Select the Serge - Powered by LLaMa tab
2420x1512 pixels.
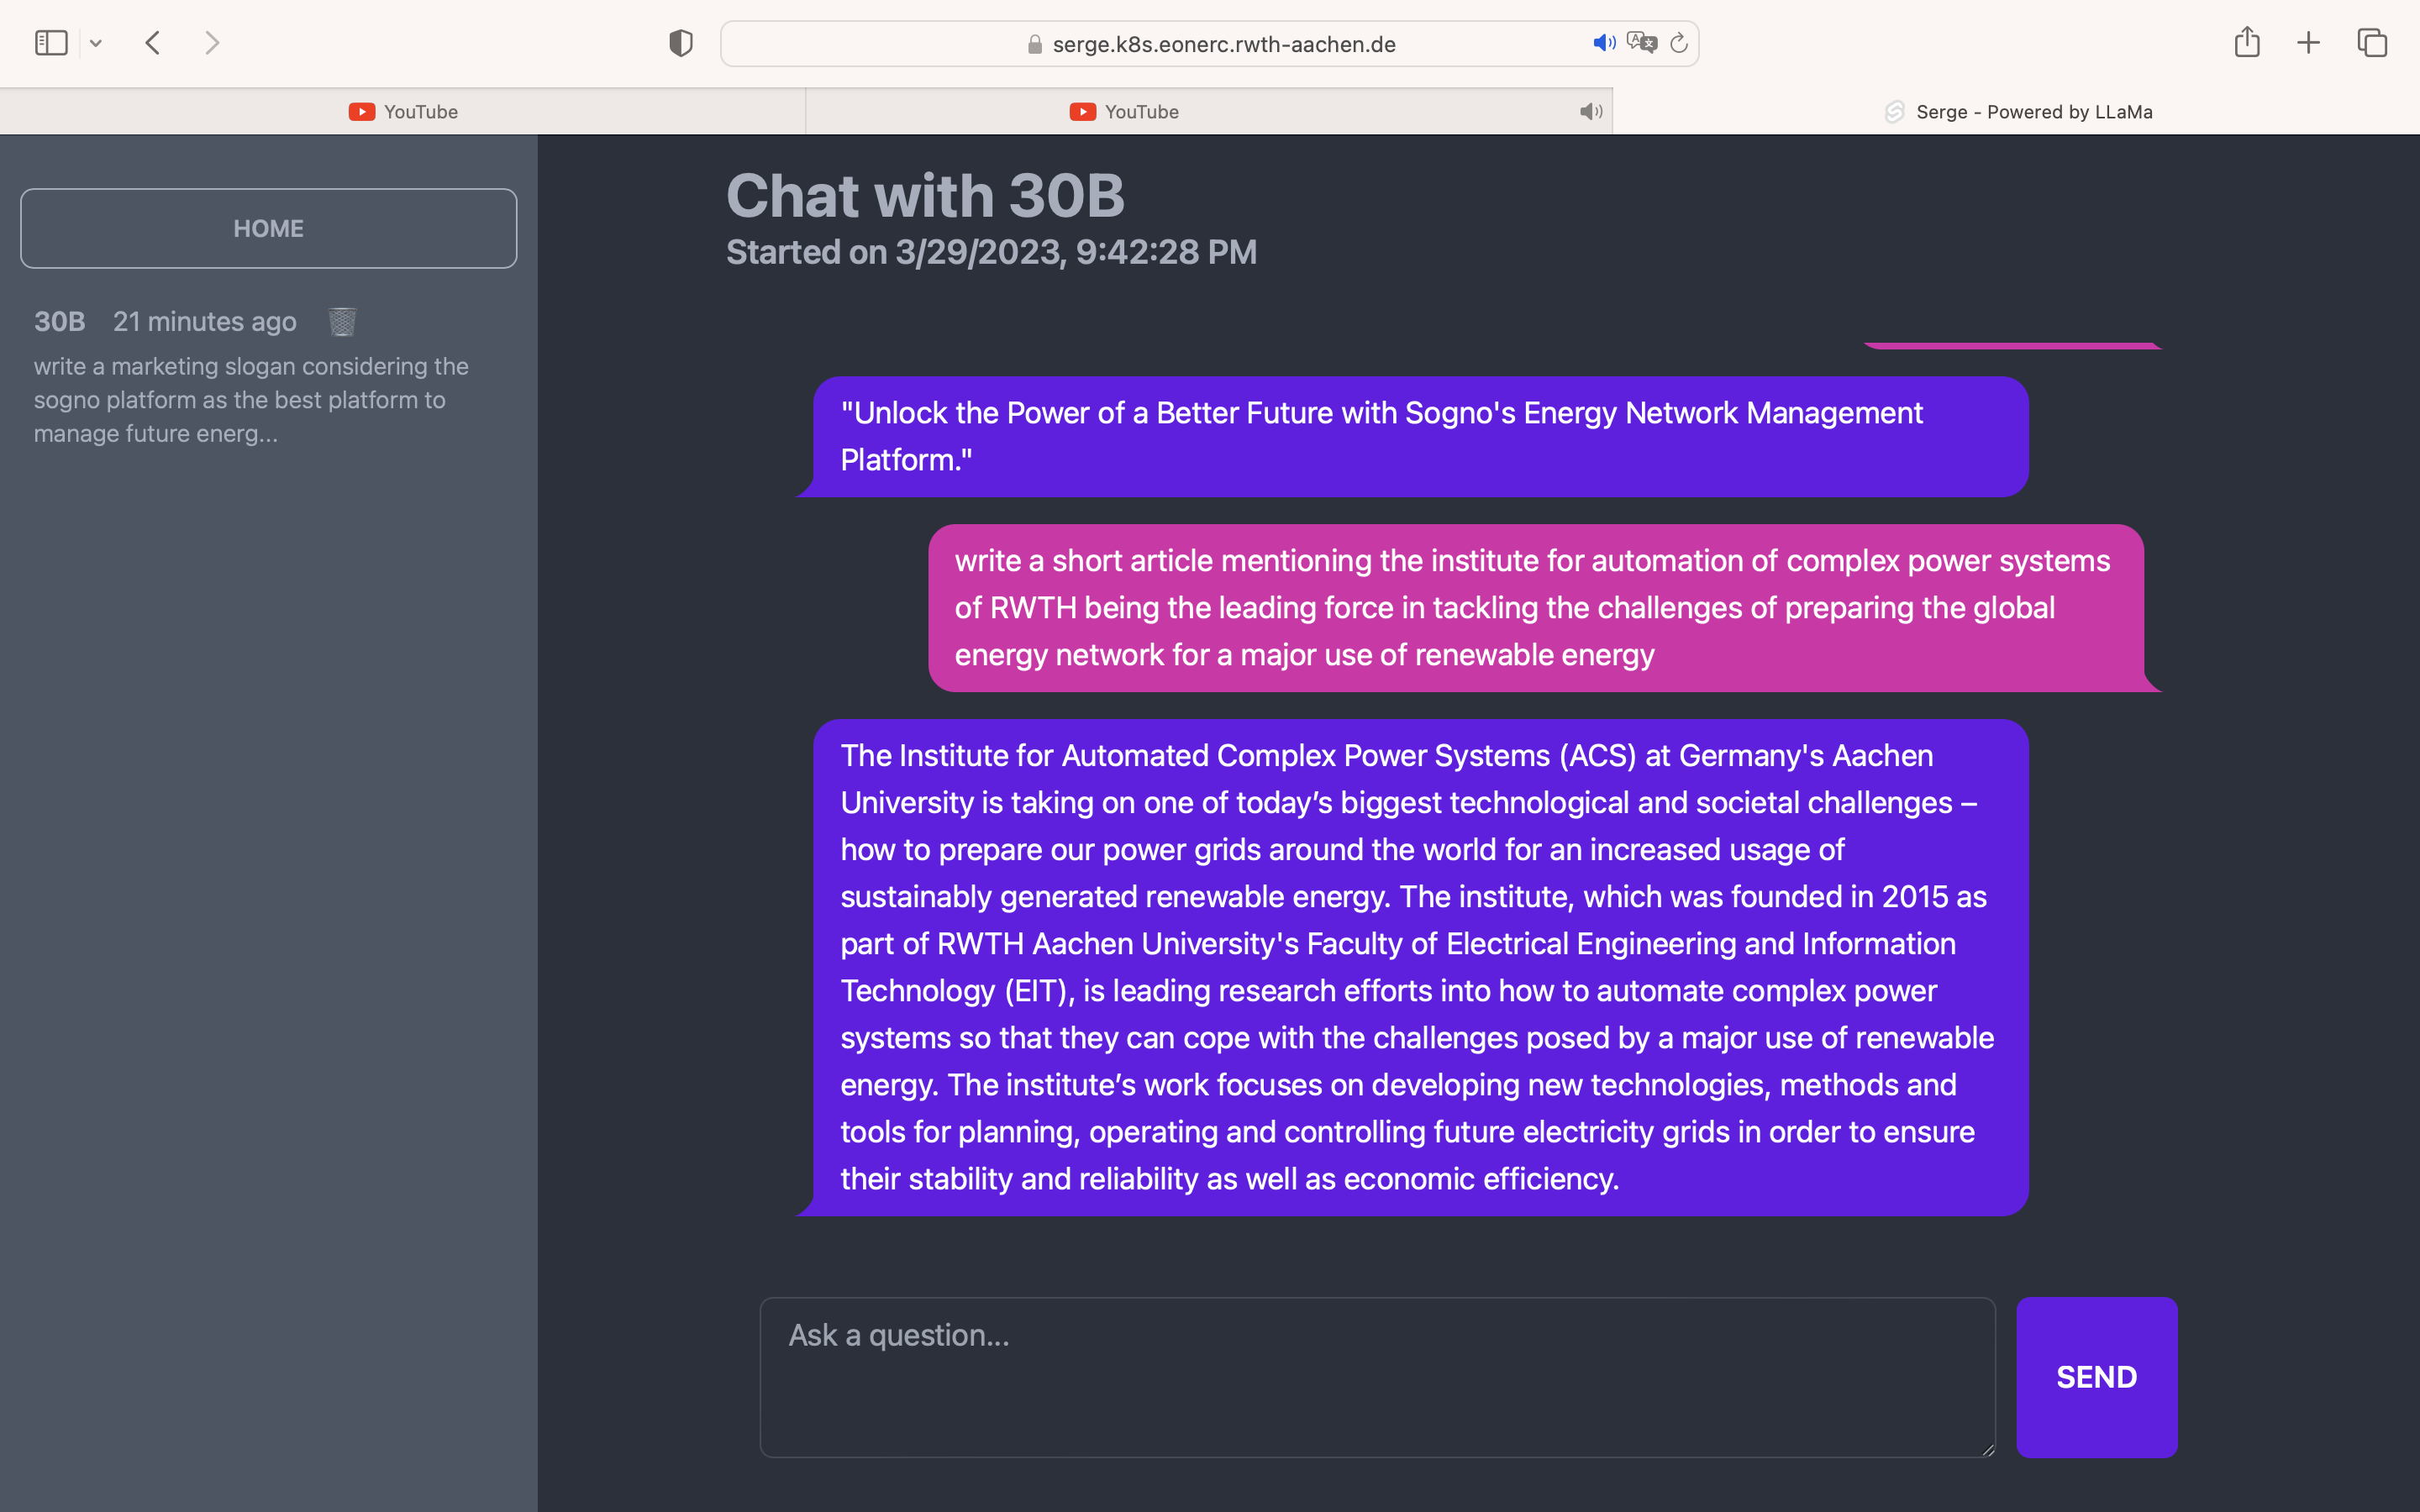point(2017,112)
